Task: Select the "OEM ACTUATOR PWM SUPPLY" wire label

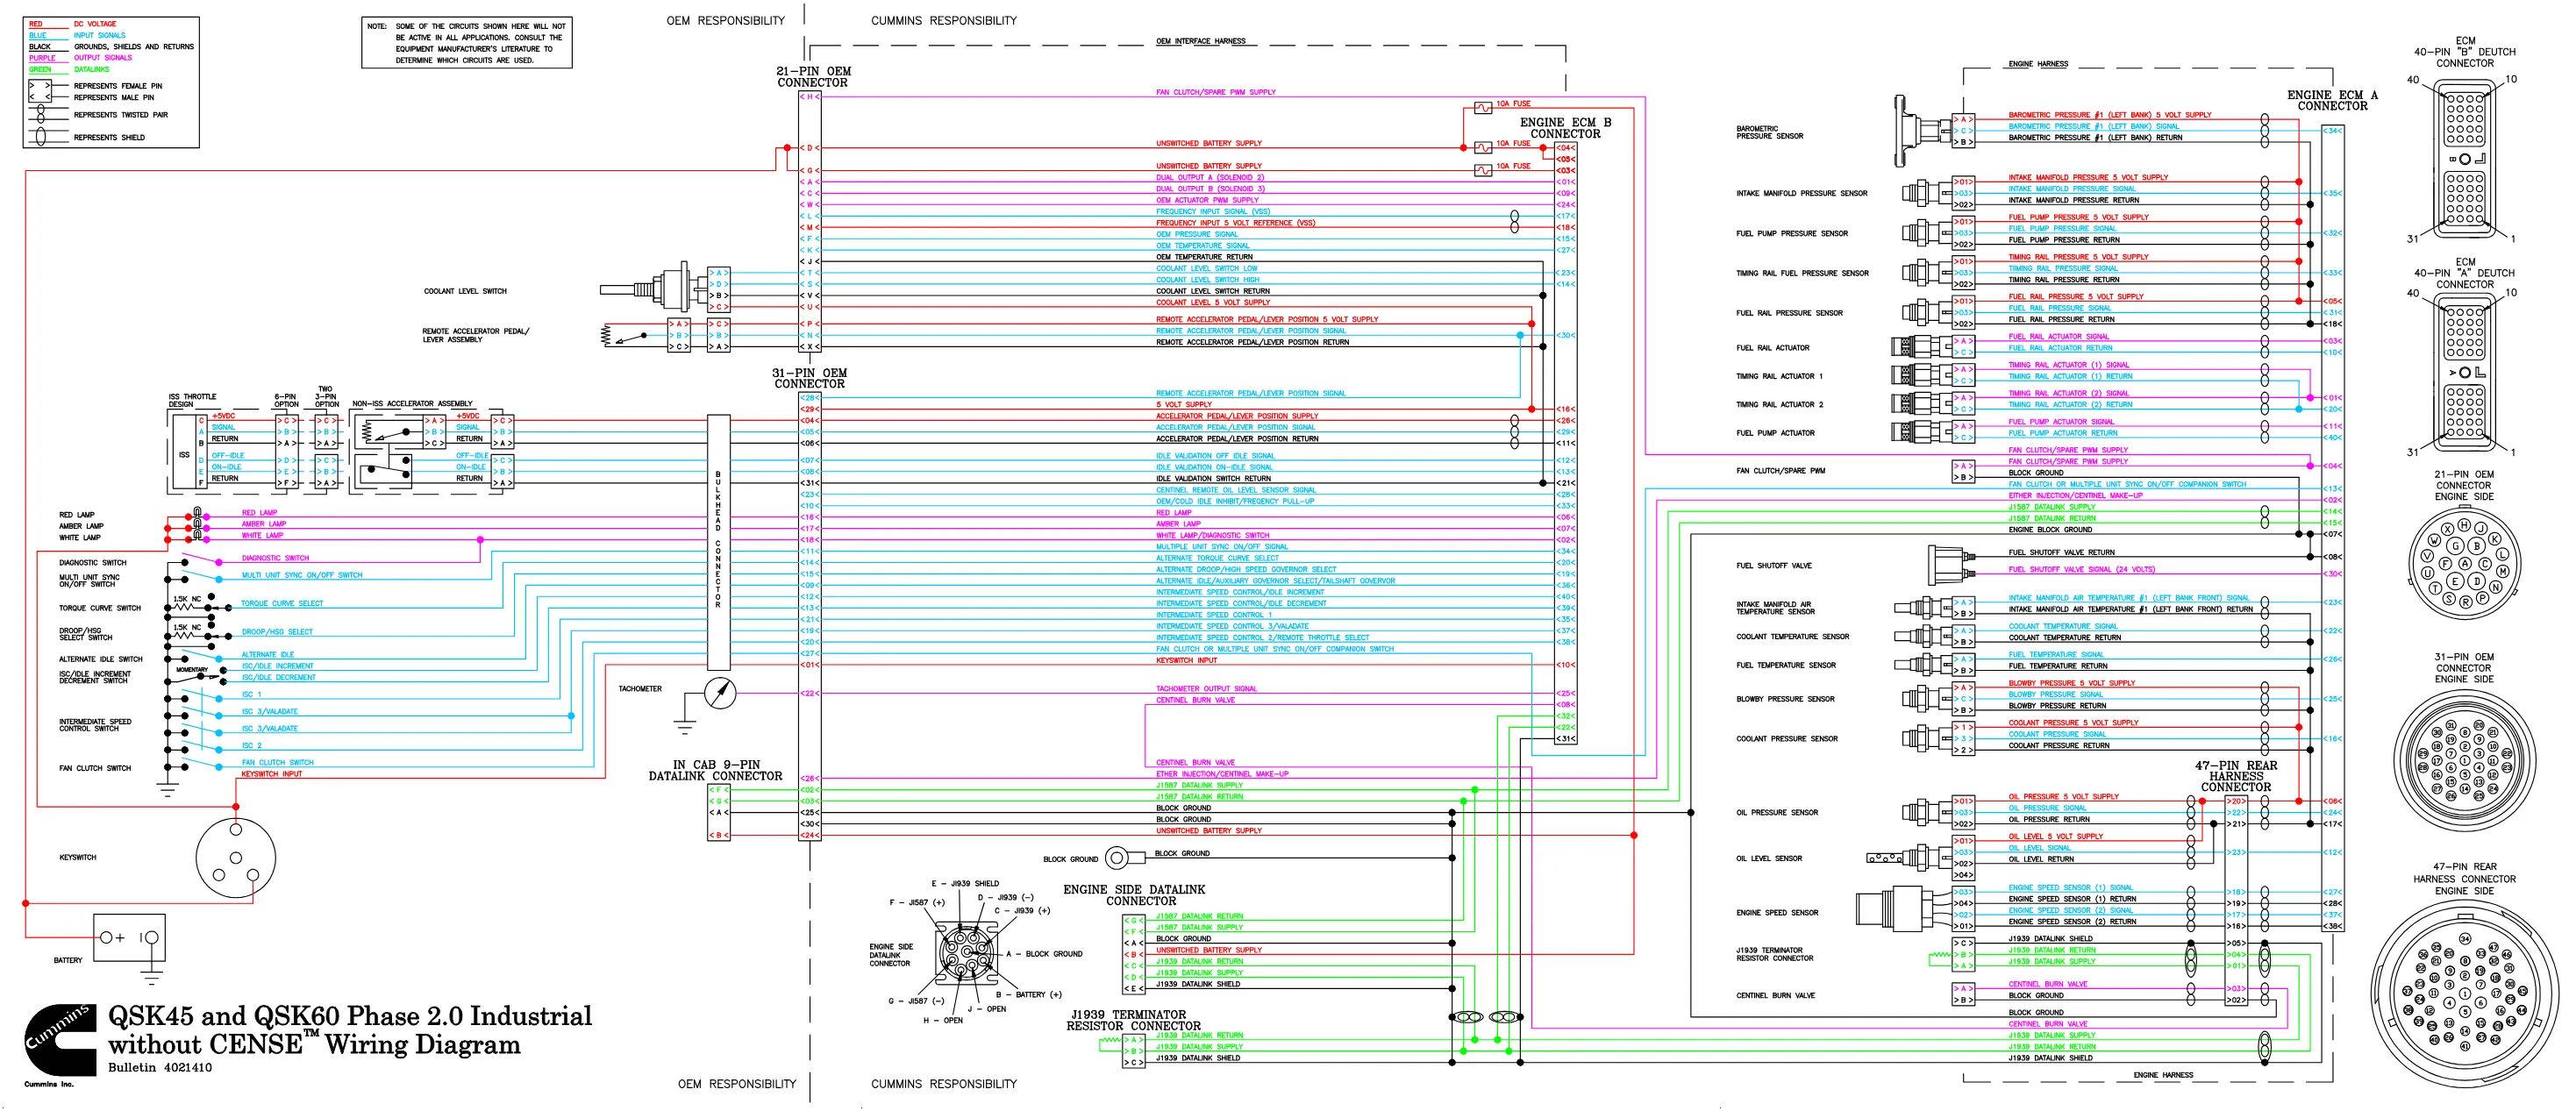Action: pos(1207,200)
